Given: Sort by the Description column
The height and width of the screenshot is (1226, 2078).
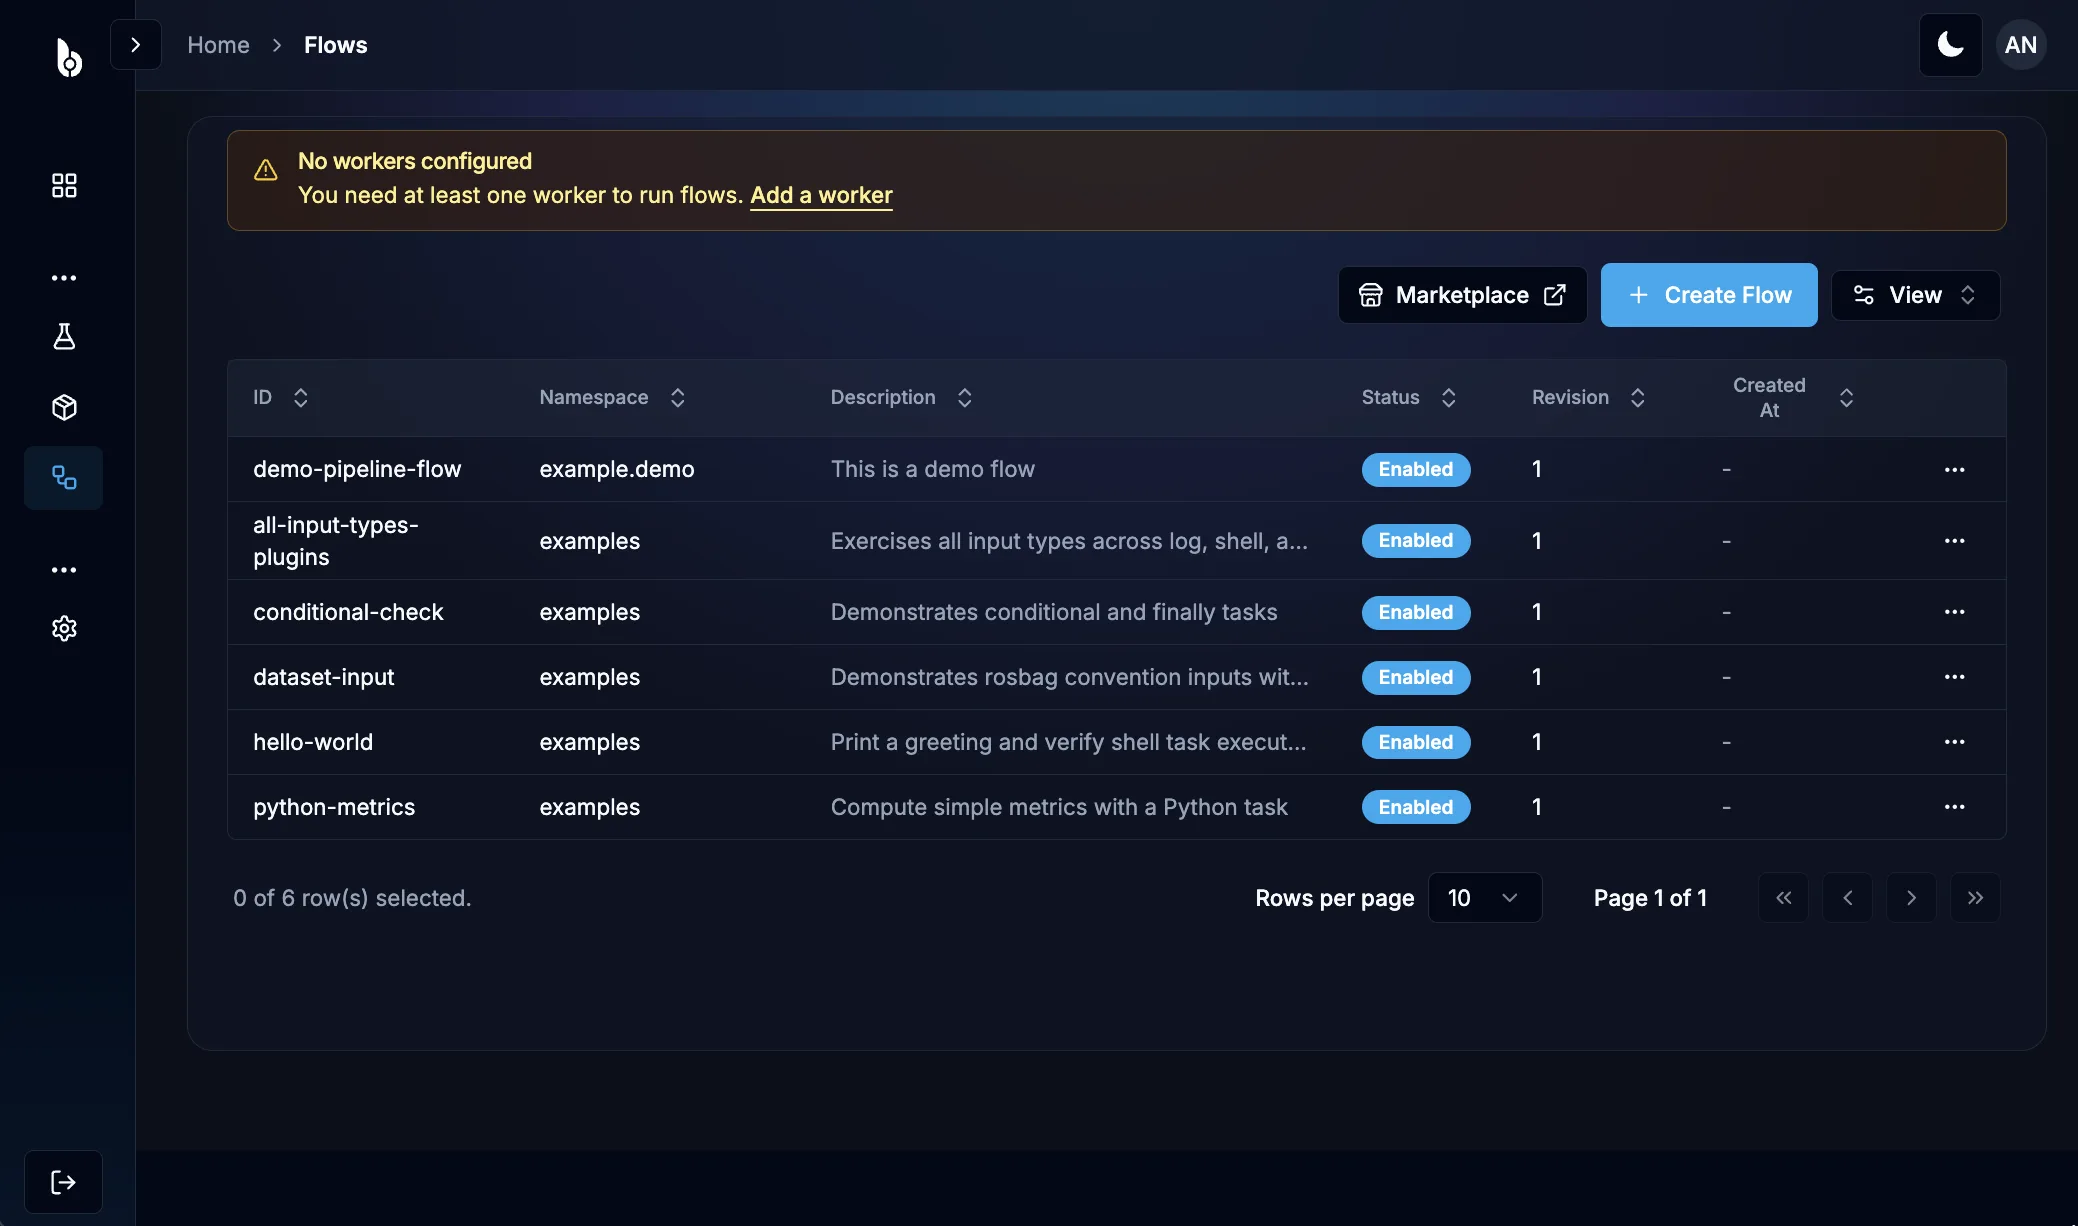Looking at the screenshot, I should 902,398.
